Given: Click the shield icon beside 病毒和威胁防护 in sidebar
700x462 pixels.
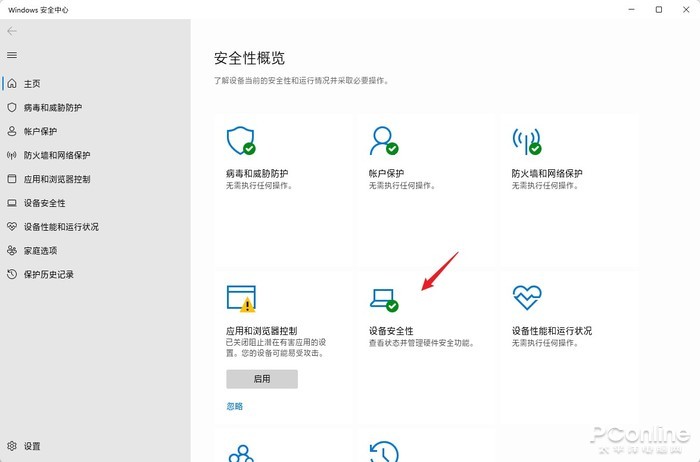Looking at the screenshot, I should (x=12, y=107).
